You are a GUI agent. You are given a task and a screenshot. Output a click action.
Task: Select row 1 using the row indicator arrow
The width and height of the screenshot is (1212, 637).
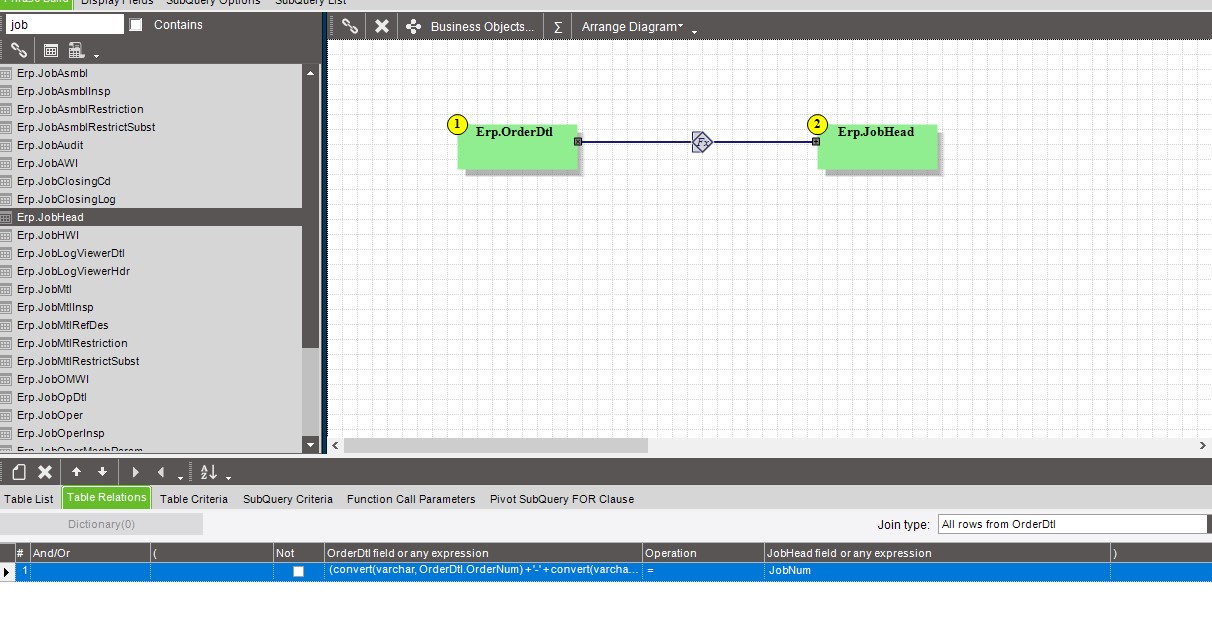coord(7,571)
